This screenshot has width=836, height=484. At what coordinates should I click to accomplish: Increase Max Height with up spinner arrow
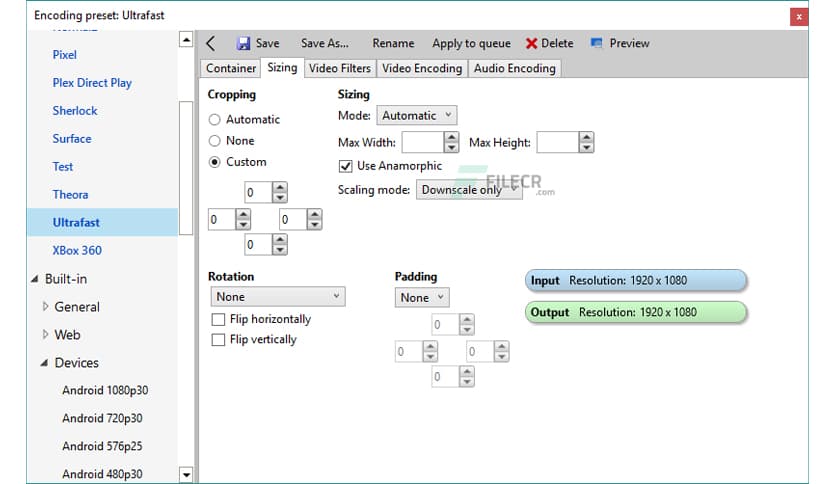coord(586,137)
